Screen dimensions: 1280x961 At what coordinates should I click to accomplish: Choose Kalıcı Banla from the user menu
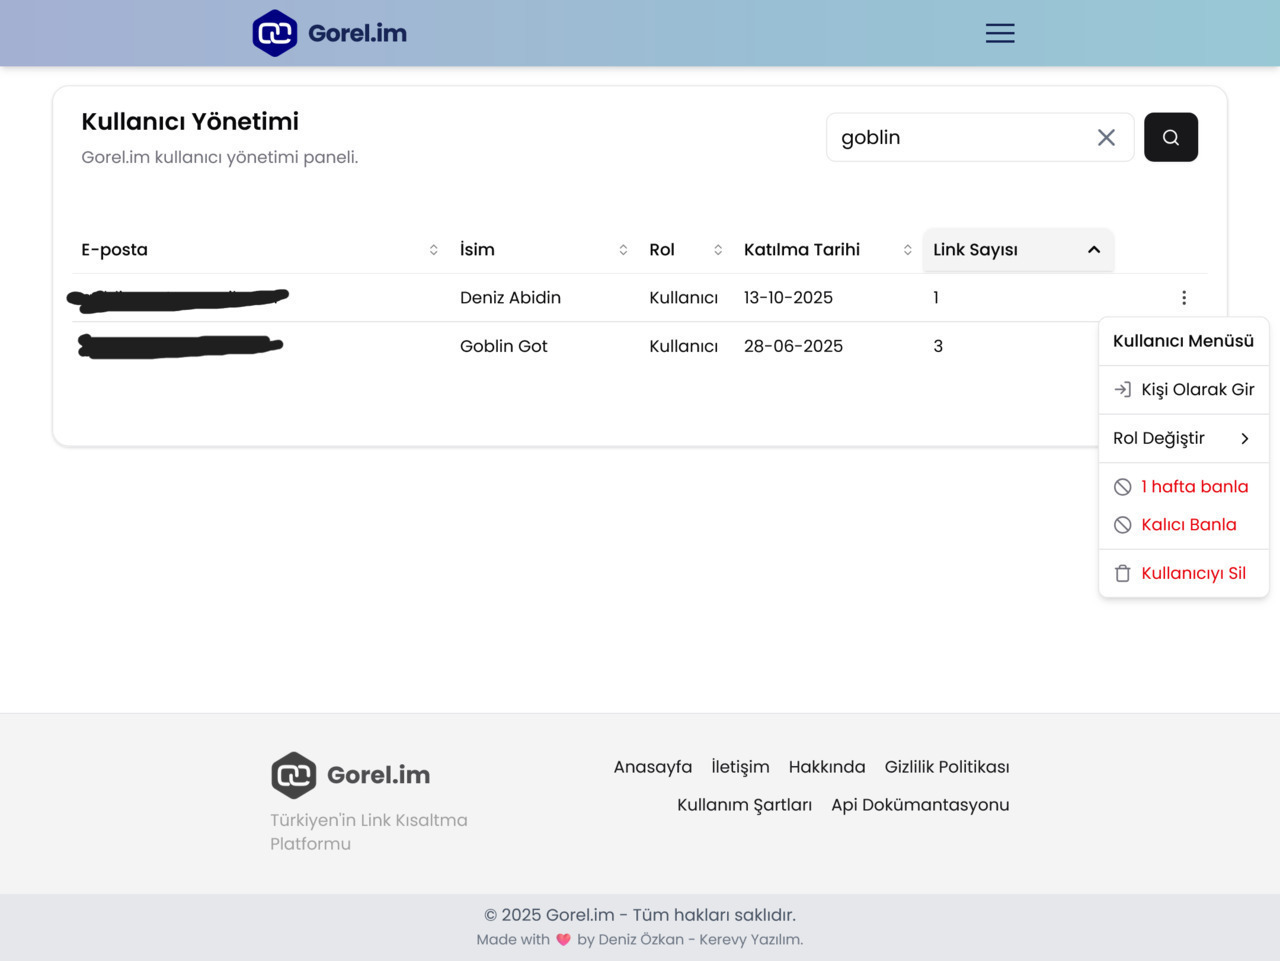click(x=1189, y=524)
